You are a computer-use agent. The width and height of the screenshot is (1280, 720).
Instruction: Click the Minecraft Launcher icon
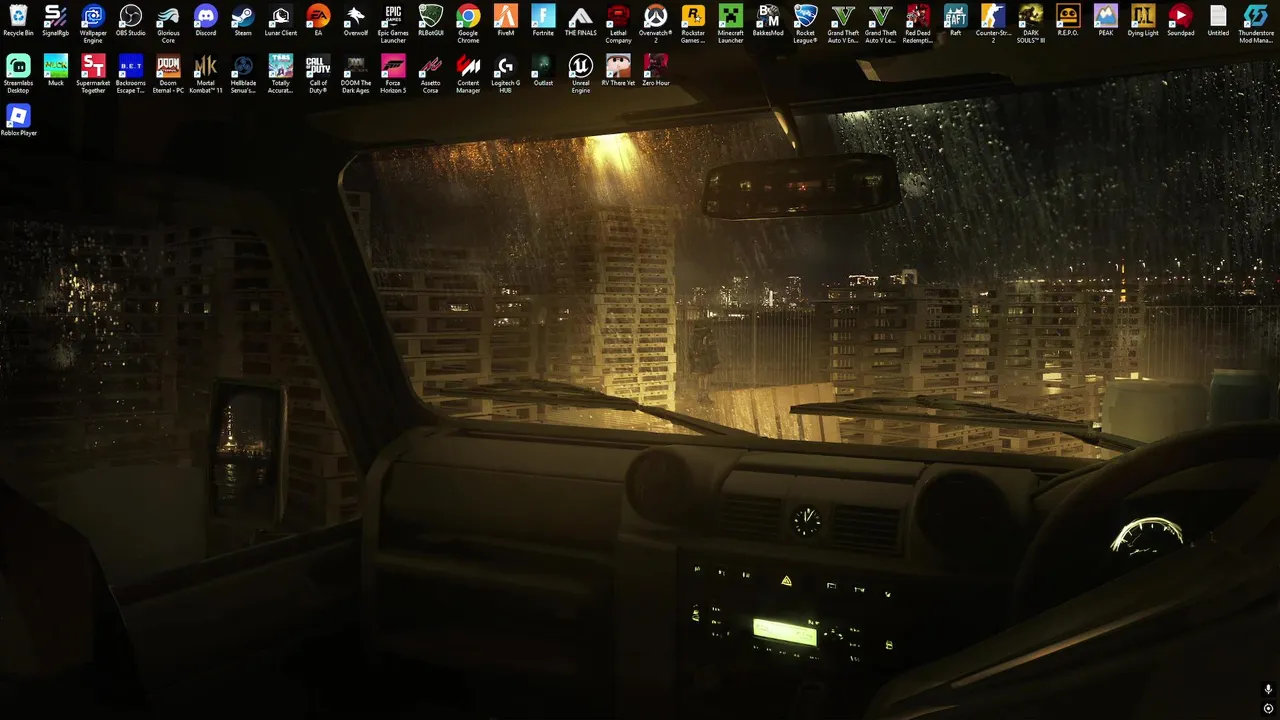(x=731, y=24)
